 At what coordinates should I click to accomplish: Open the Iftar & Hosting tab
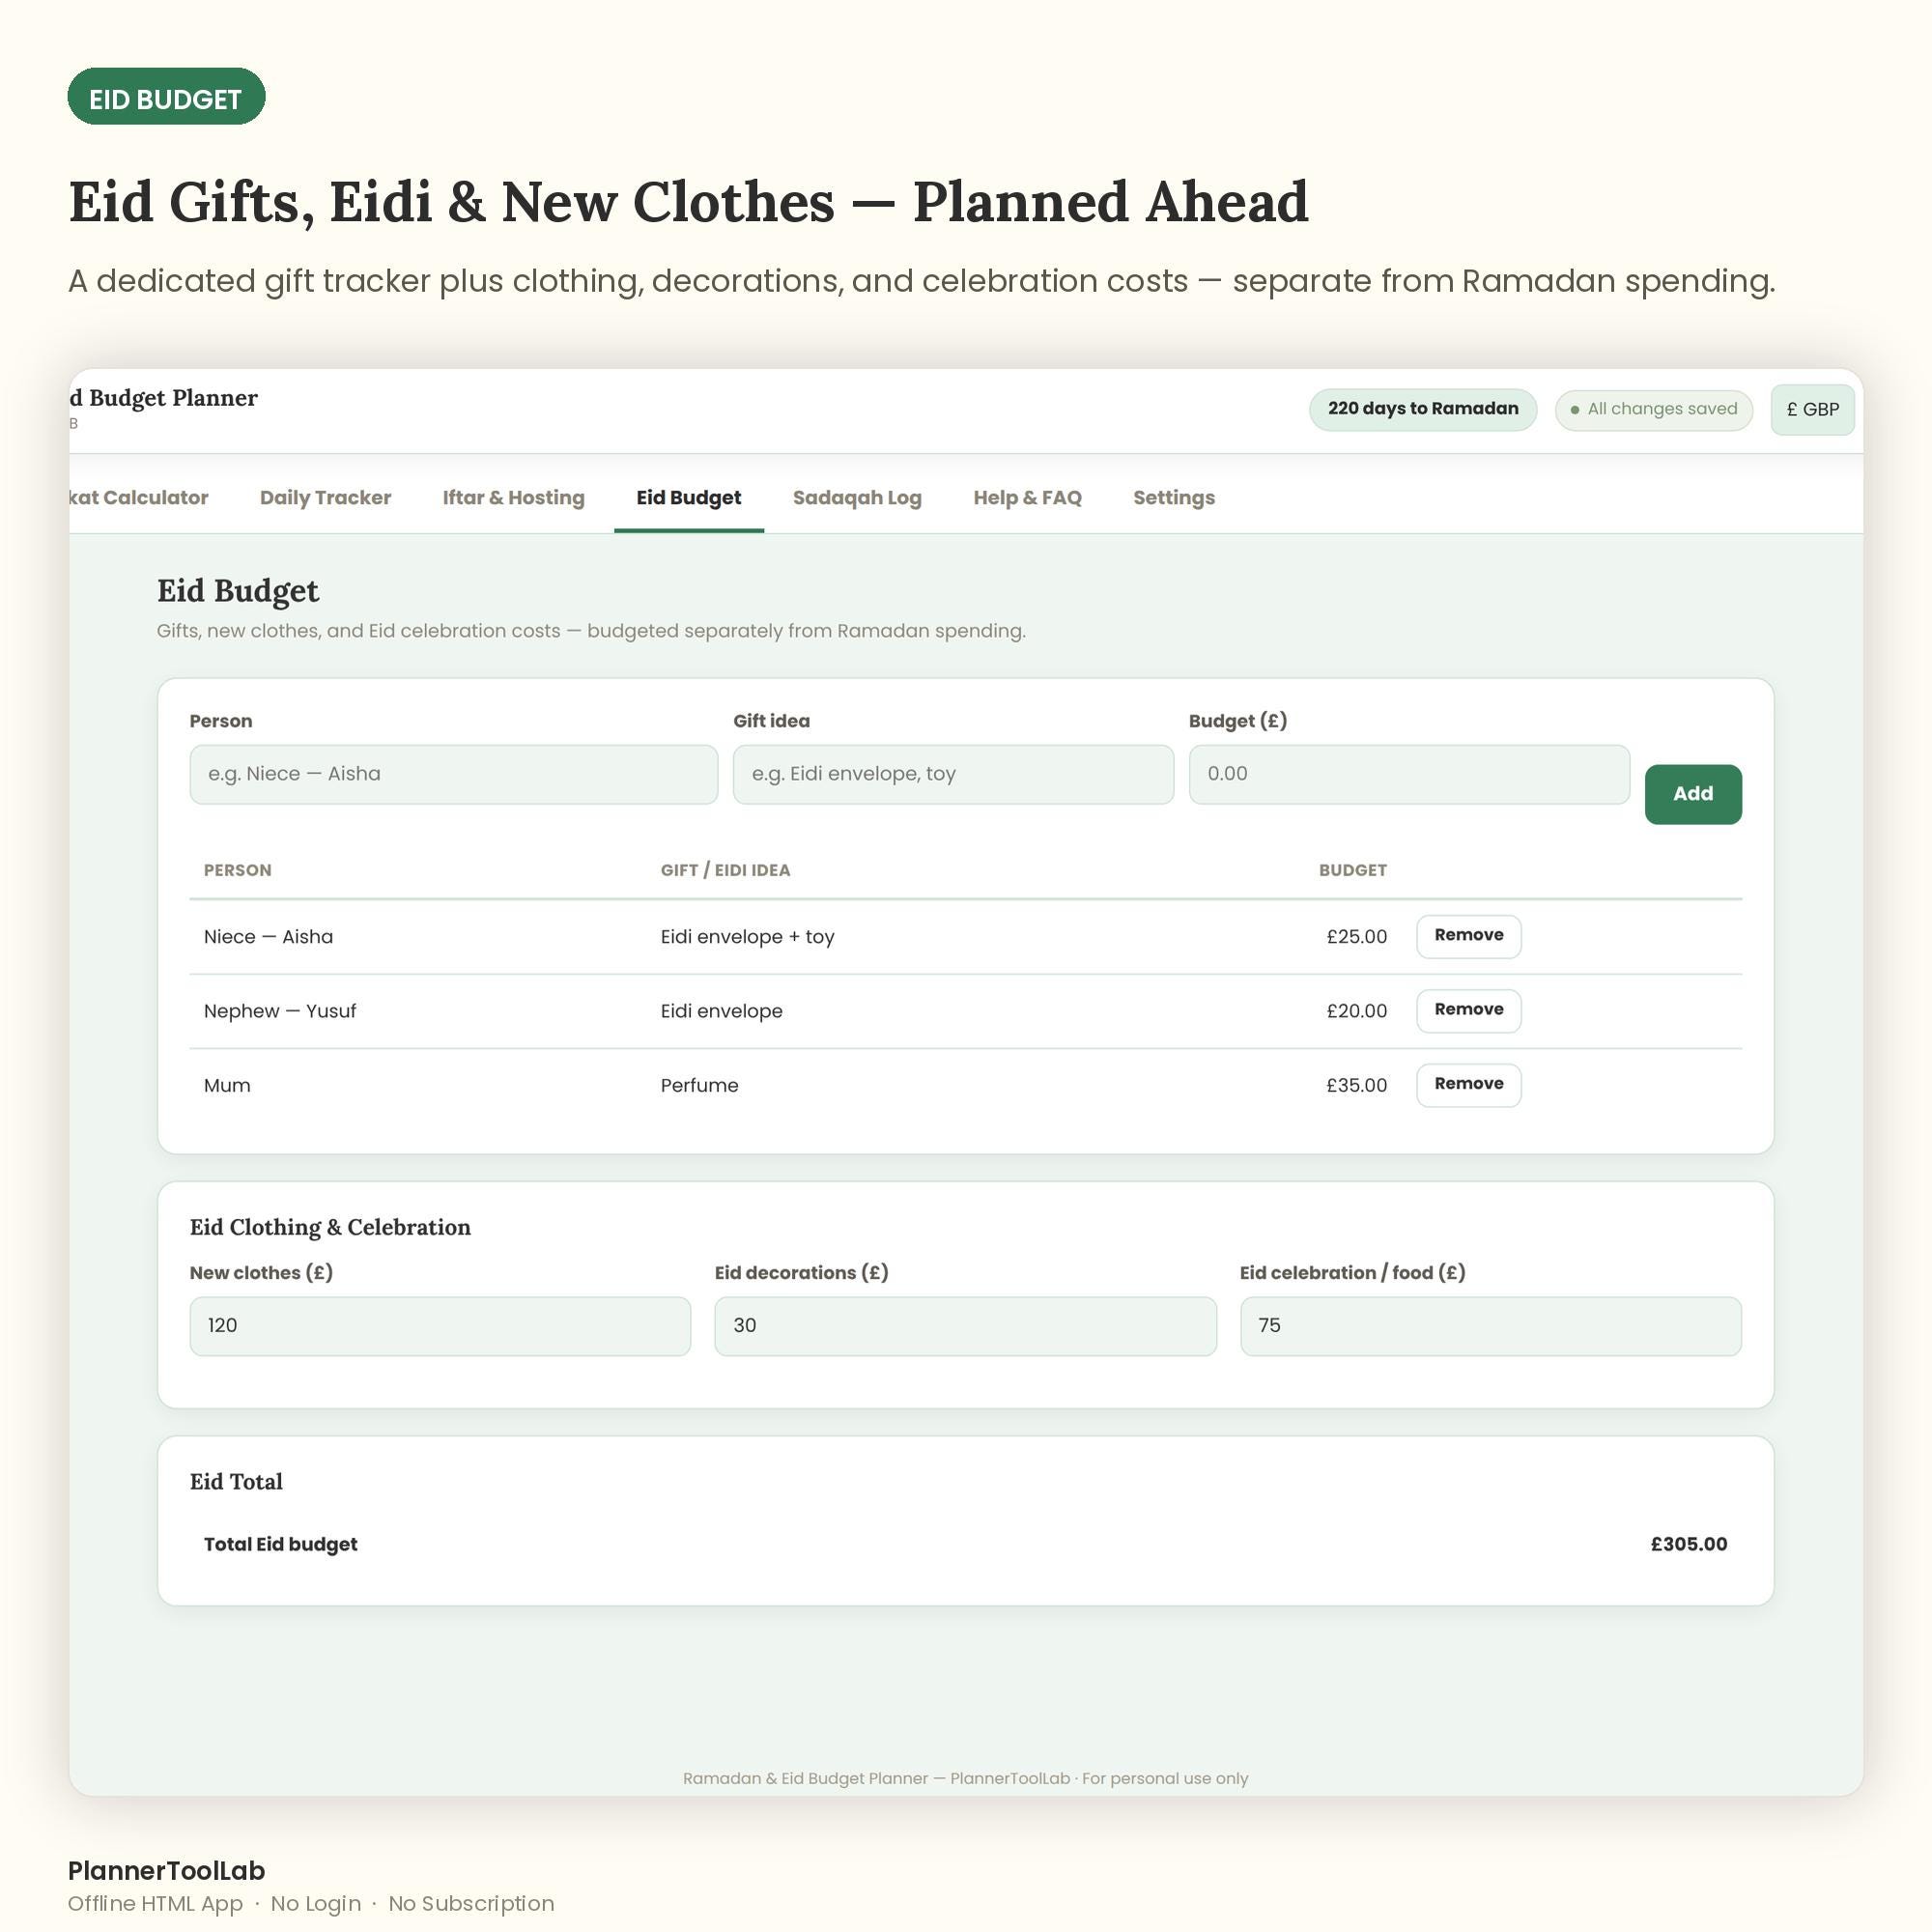coord(513,497)
